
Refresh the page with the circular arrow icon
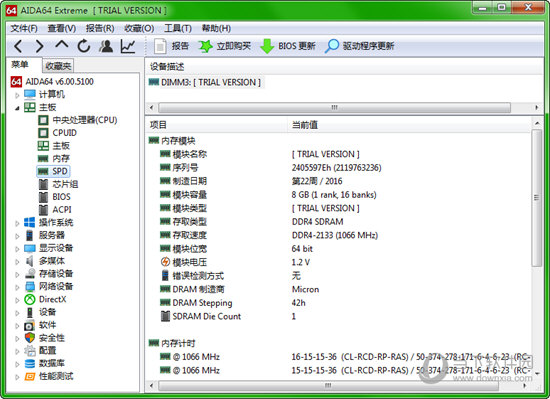click(x=84, y=46)
